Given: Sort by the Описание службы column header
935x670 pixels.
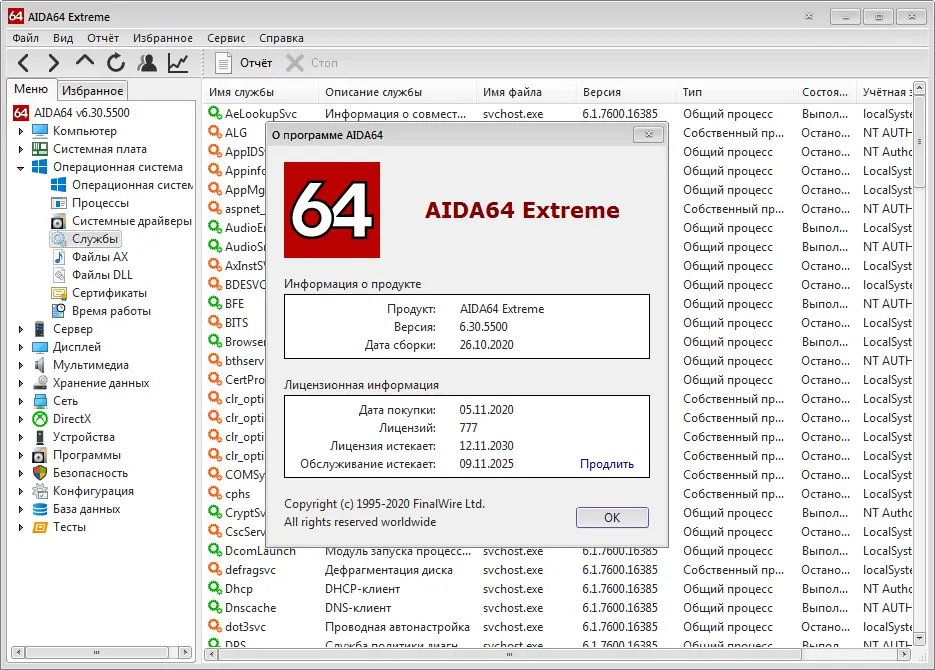Looking at the screenshot, I should [x=397, y=92].
